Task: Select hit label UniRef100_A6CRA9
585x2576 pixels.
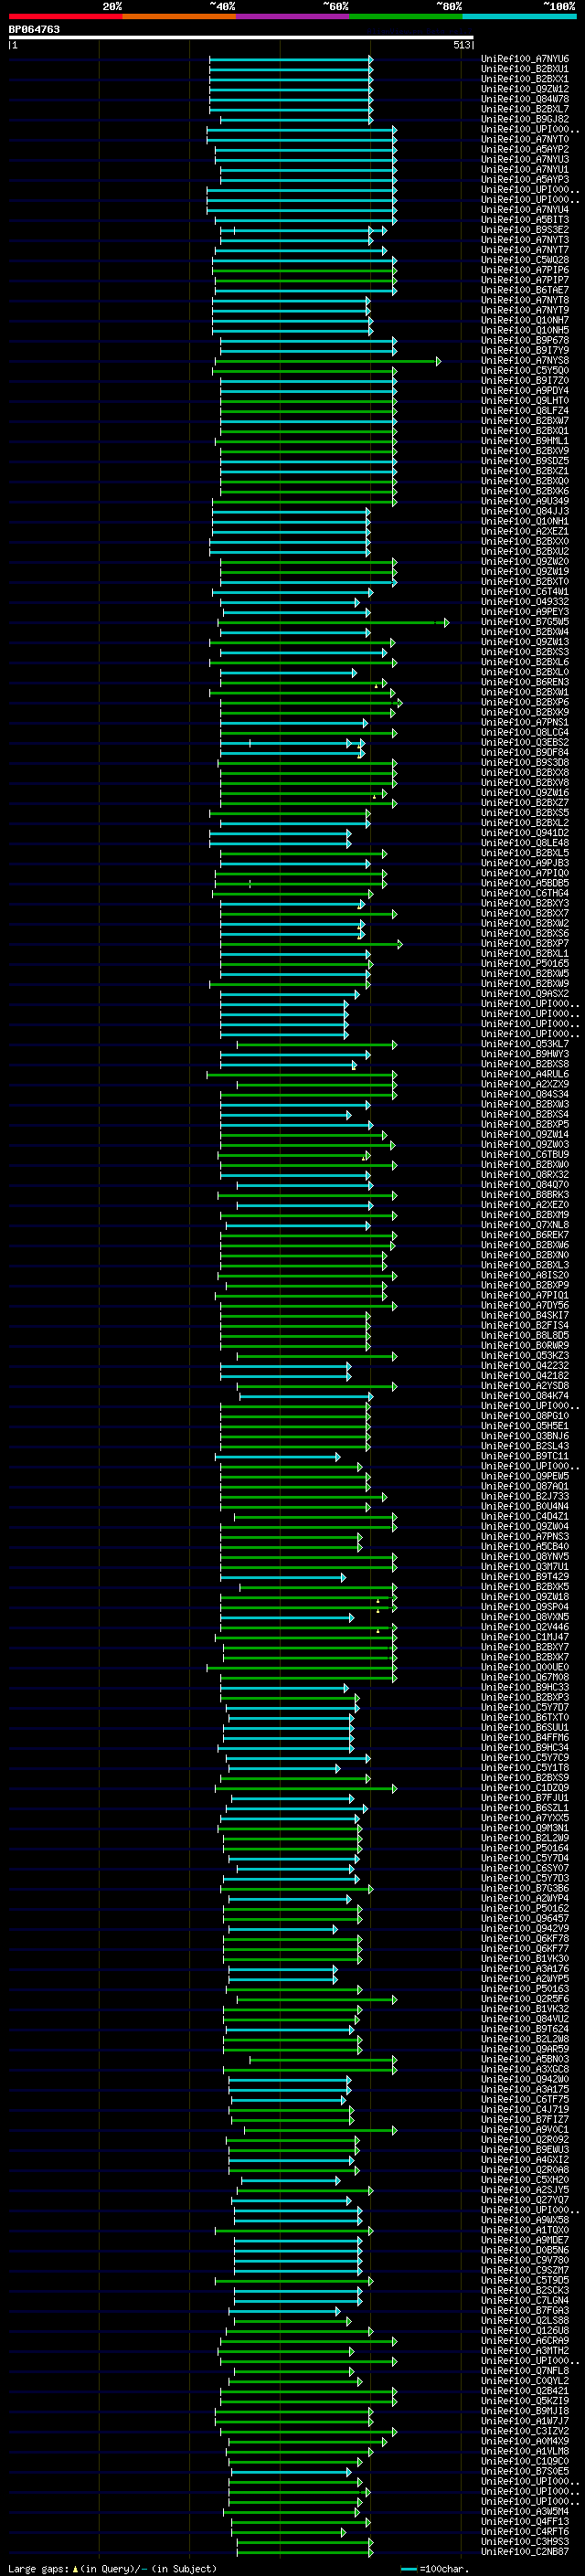Action: tap(525, 2340)
